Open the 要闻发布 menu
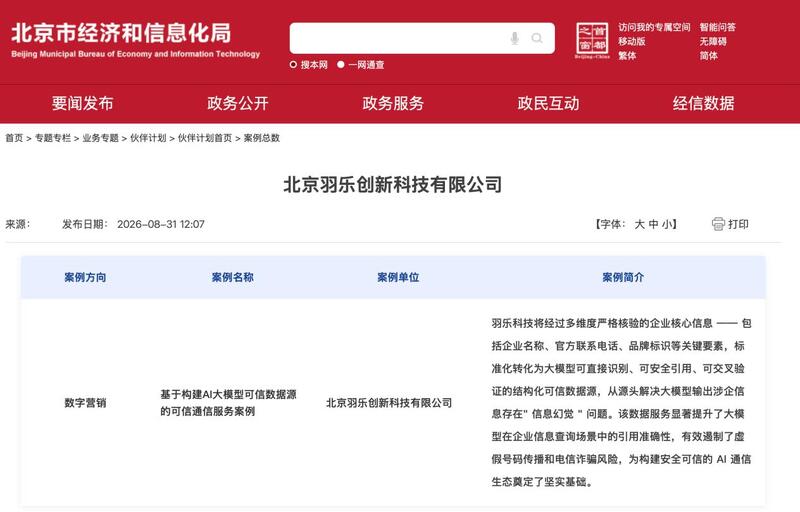The width and height of the screenshot is (800, 512). point(82,104)
